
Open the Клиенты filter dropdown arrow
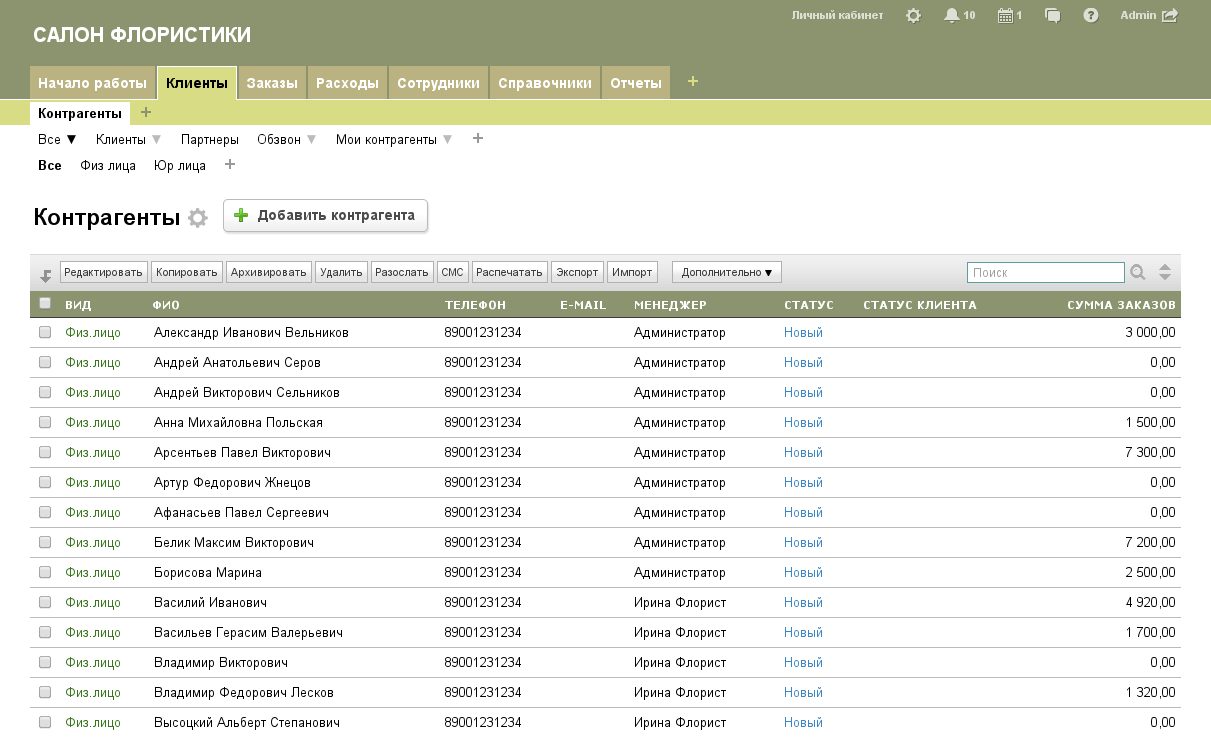(156, 140)
